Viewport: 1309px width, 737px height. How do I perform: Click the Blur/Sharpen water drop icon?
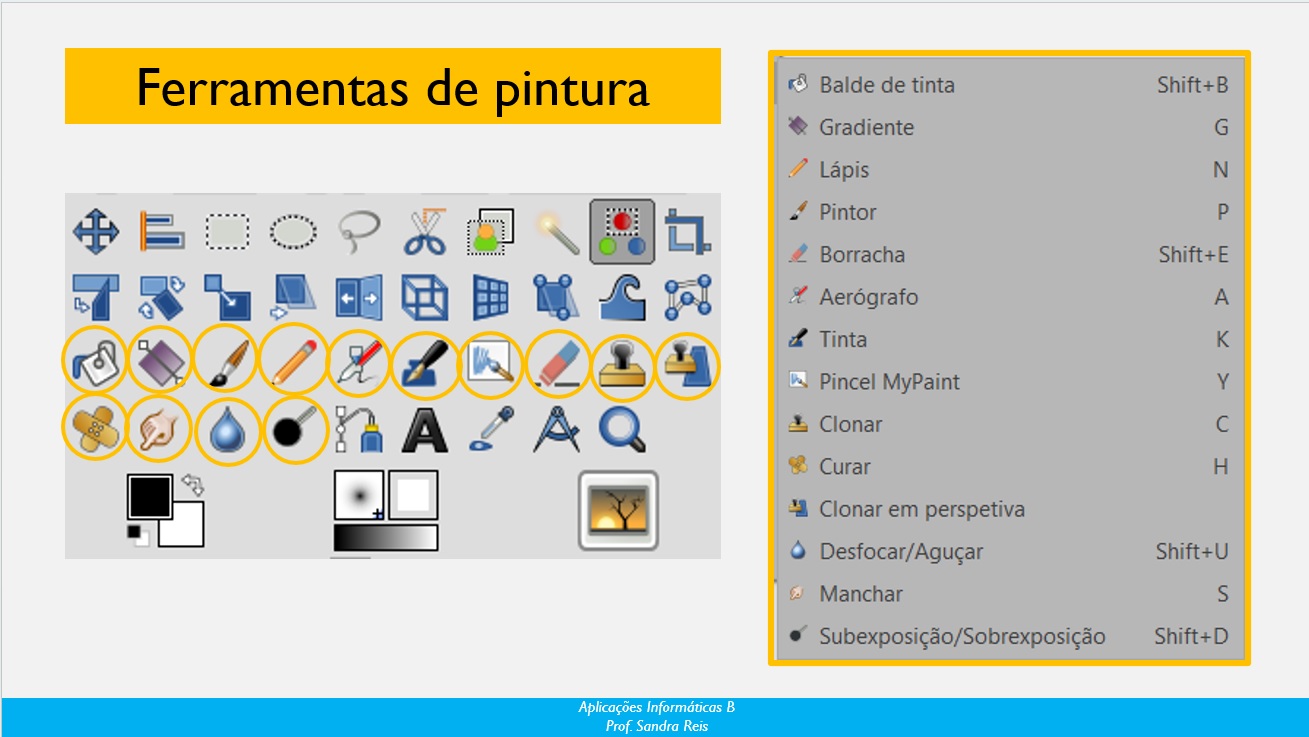(x=226, y=430)
